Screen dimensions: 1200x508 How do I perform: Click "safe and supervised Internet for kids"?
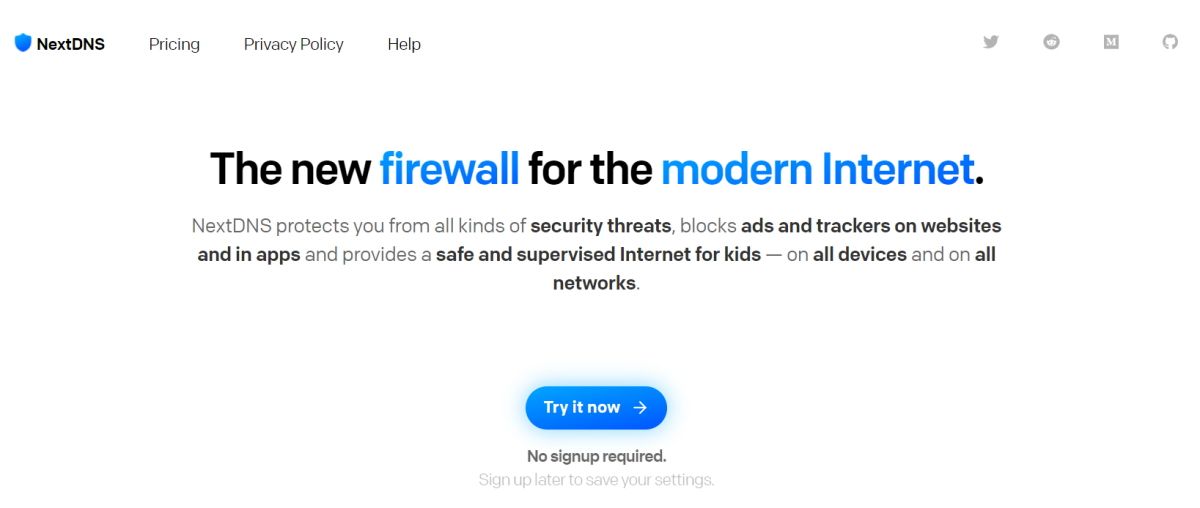pos(598,254)
